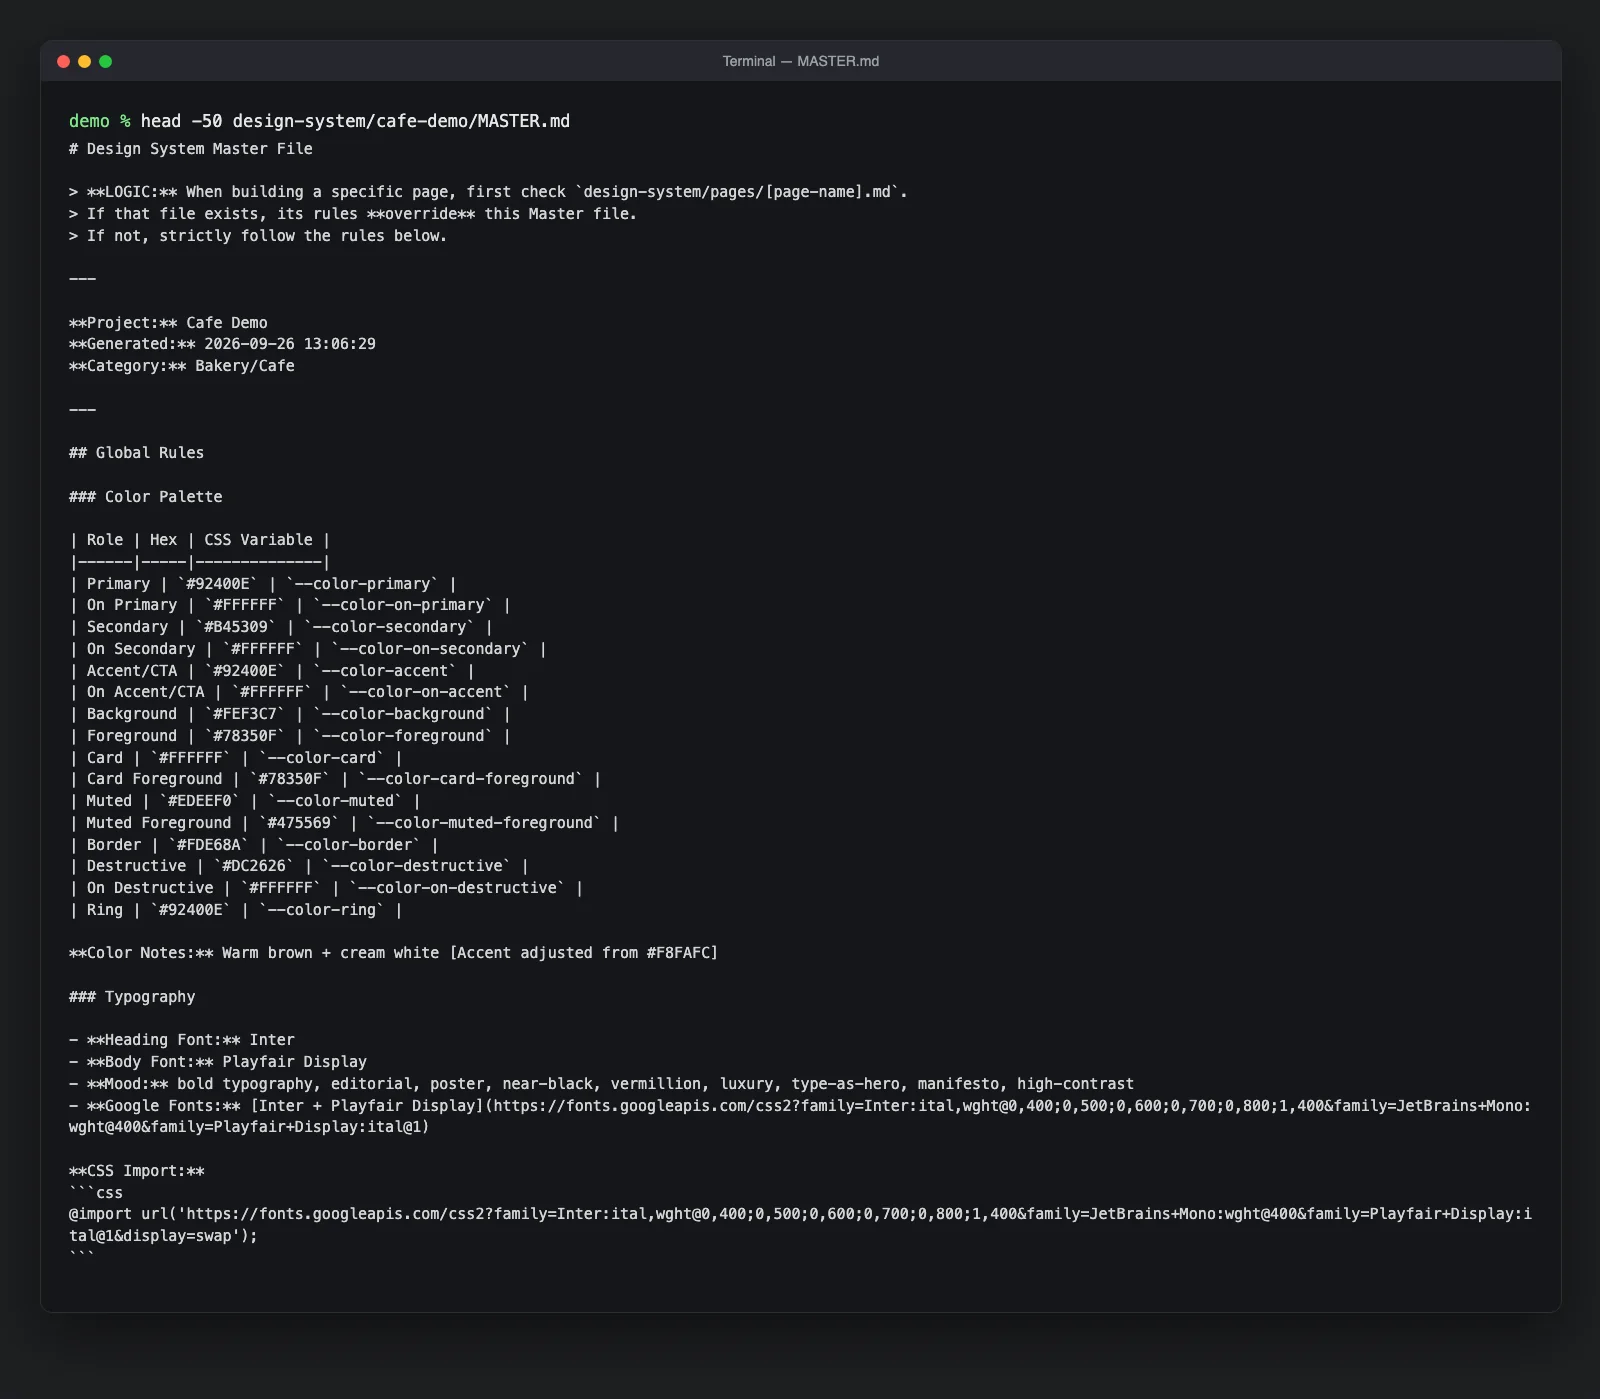Click the Generated timestamp '2026-09-26 13:06:29'
The height and width of the screenshot is (1399, 1600).
point(290,344)
